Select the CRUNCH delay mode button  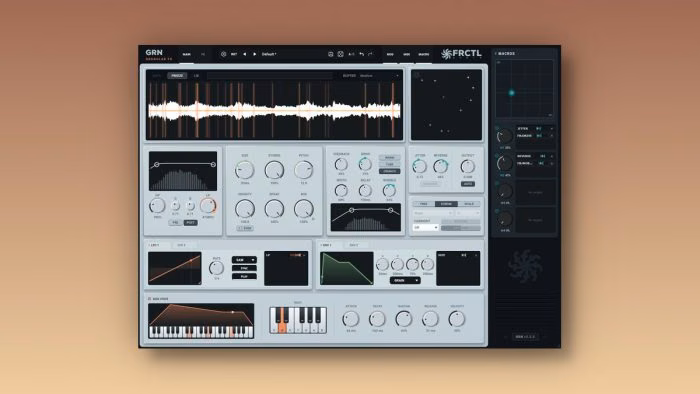389,171
